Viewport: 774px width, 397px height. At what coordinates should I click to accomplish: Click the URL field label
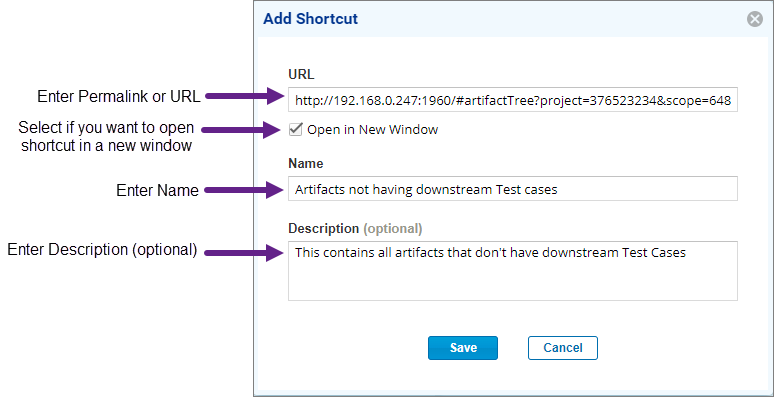(301, 75)
